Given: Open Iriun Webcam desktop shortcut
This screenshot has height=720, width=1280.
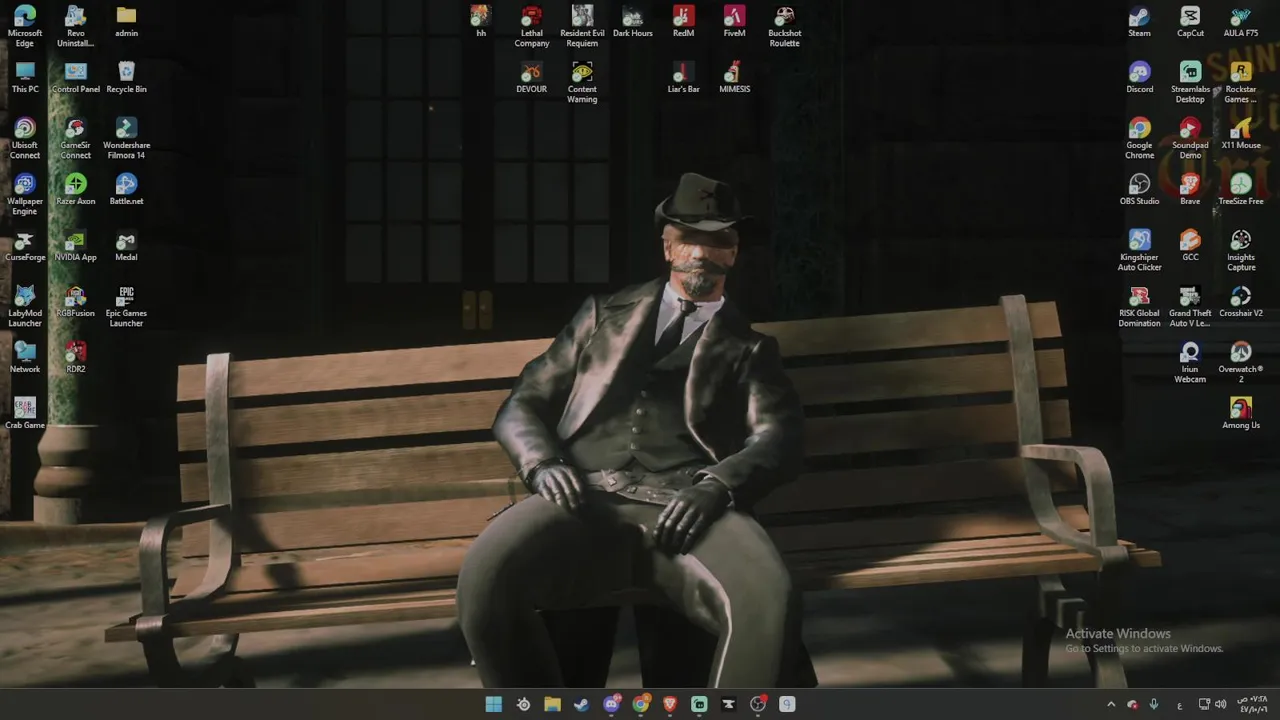Looking at the screenshot, I should click(x=1190, y=362).
